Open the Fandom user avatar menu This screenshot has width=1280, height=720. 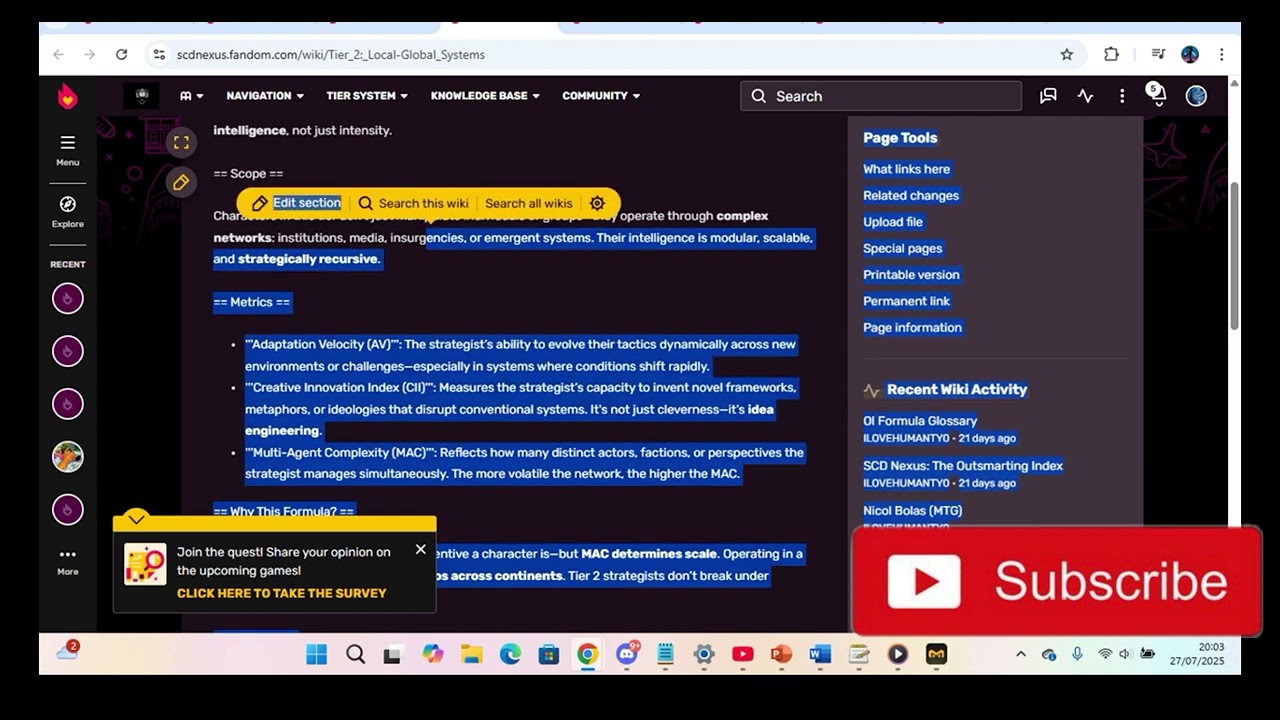coord(1196,96)
